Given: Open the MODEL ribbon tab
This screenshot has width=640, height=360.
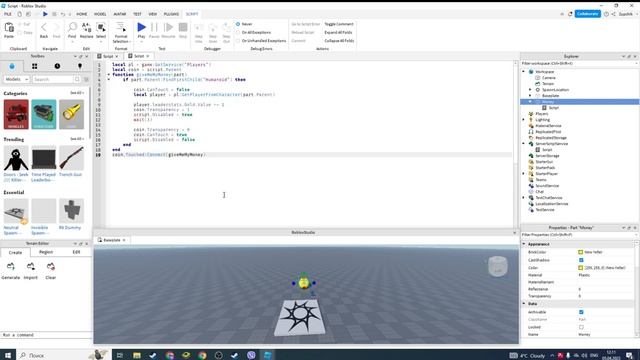Looking at the screenshot, I should 100,14.
